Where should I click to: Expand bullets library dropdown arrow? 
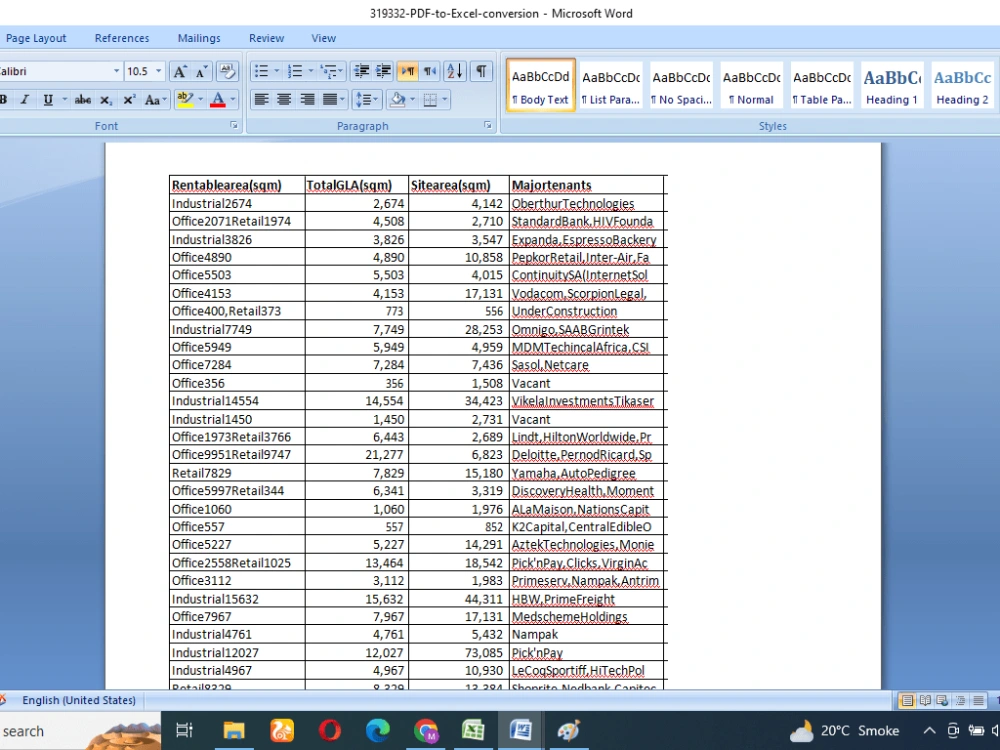pos(276,71)
